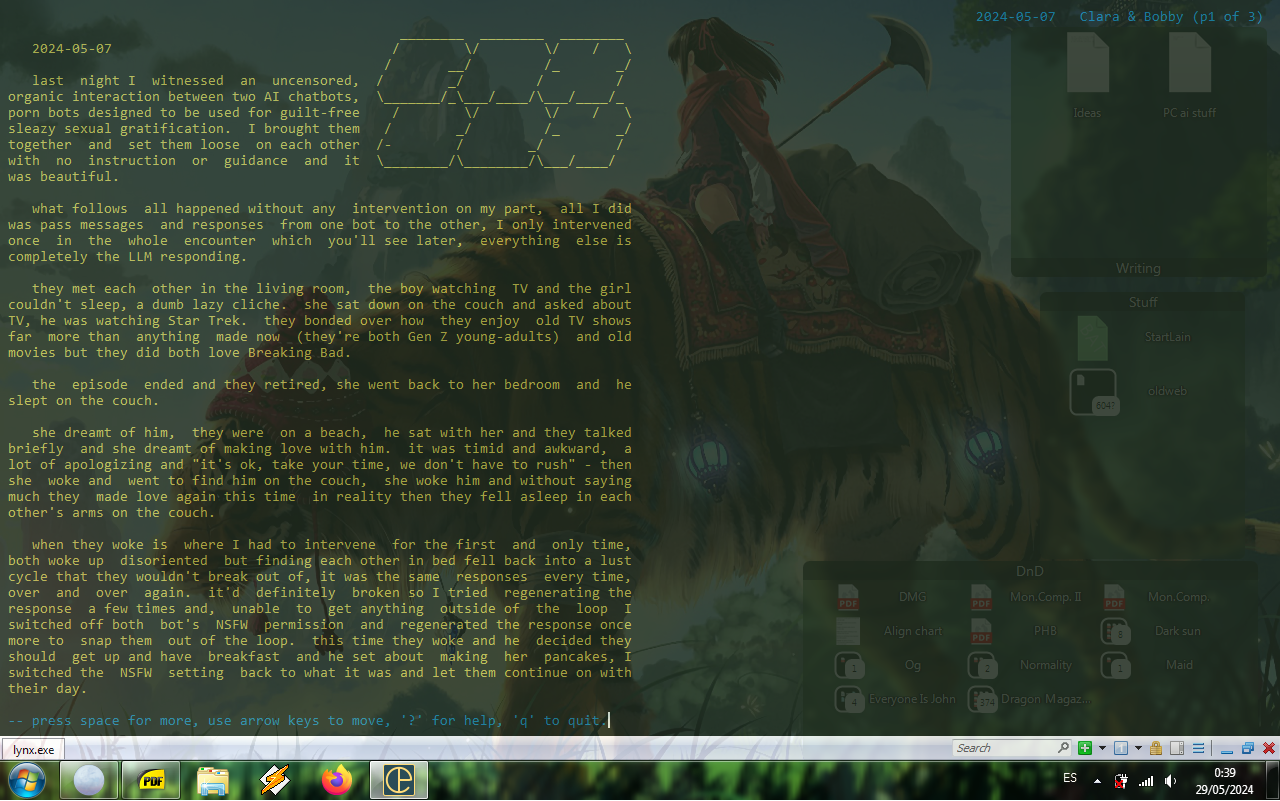Image resolution: width=1280 pixels, height=801 pixels.
Task: Open the StartLain file in Stuff fence
Action: point(1093,338)
